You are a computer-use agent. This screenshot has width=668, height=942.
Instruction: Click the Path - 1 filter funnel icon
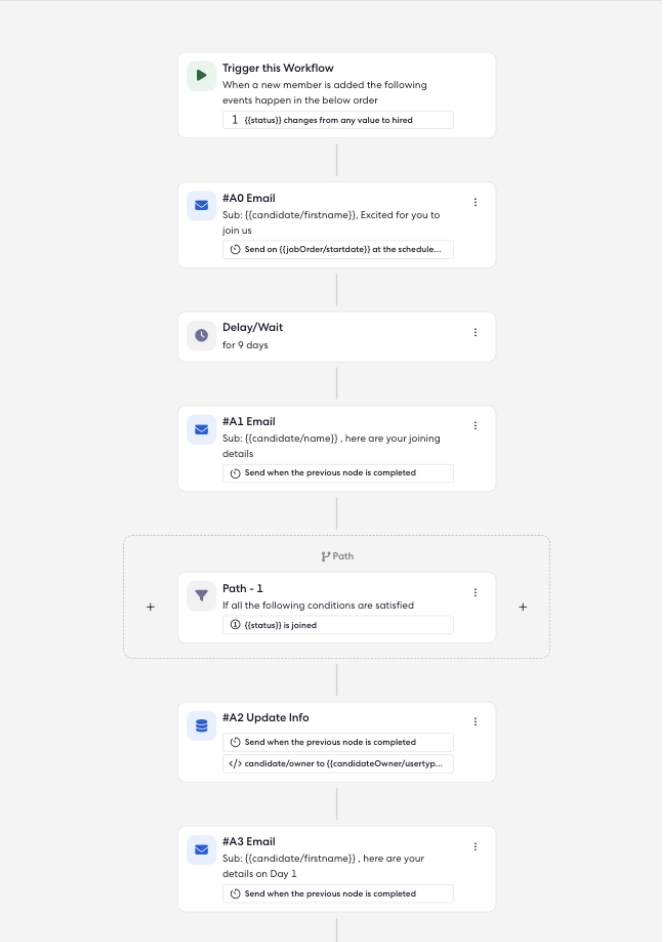point(201,595)
